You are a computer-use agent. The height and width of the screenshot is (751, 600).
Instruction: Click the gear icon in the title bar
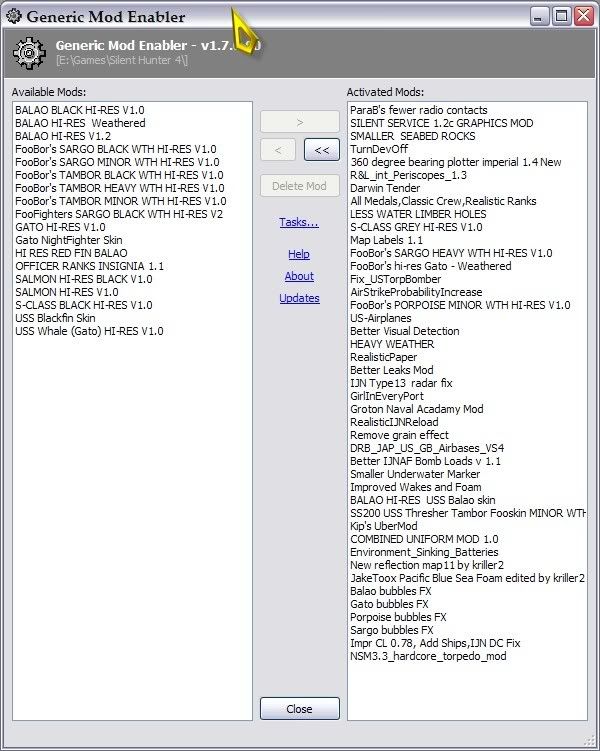(x=14, y=16)
